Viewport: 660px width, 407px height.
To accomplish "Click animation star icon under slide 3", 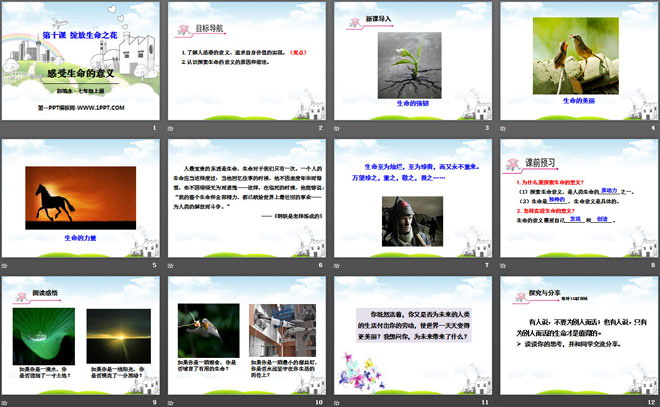I will point(337,128).
